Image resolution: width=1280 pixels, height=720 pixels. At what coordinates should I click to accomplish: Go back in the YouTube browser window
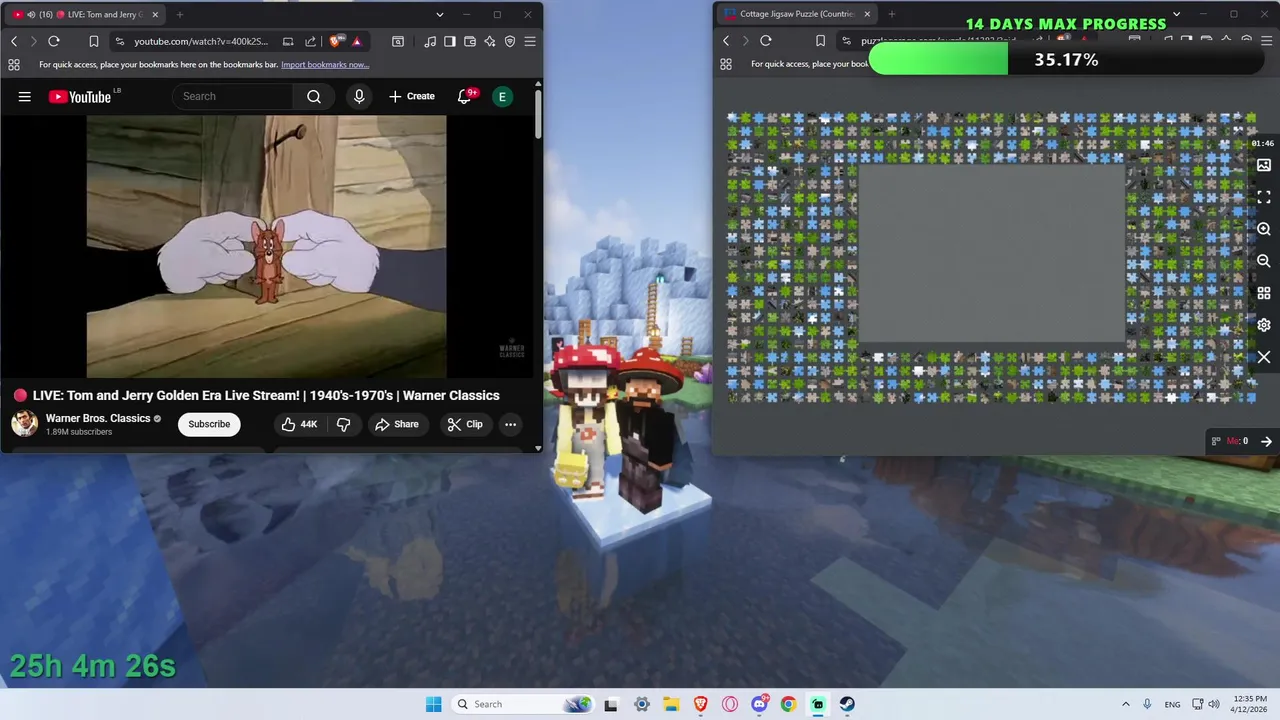[x=14, y=41]
